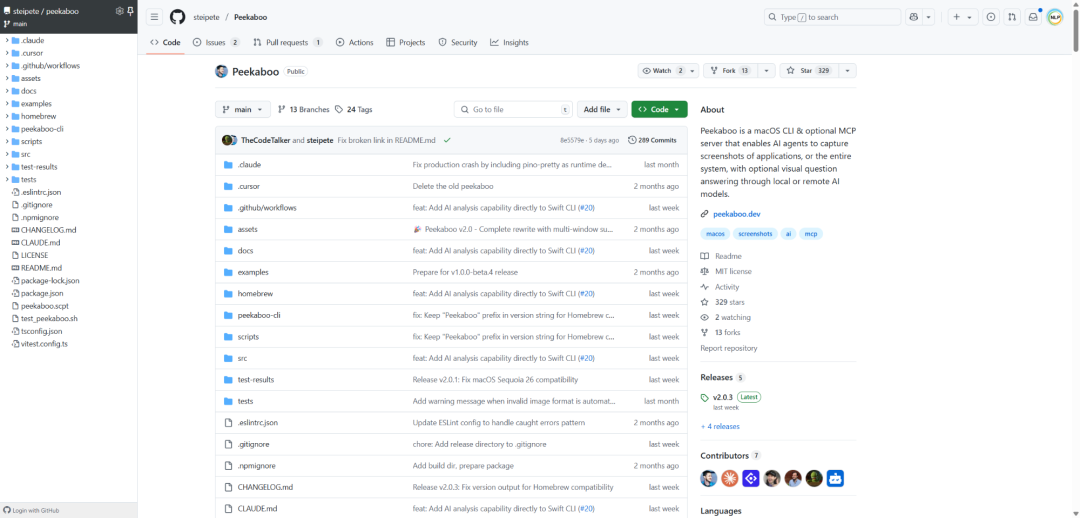Click the green check commit status icon
This screenshot has height=518, width=1080.
pos(447,140)
